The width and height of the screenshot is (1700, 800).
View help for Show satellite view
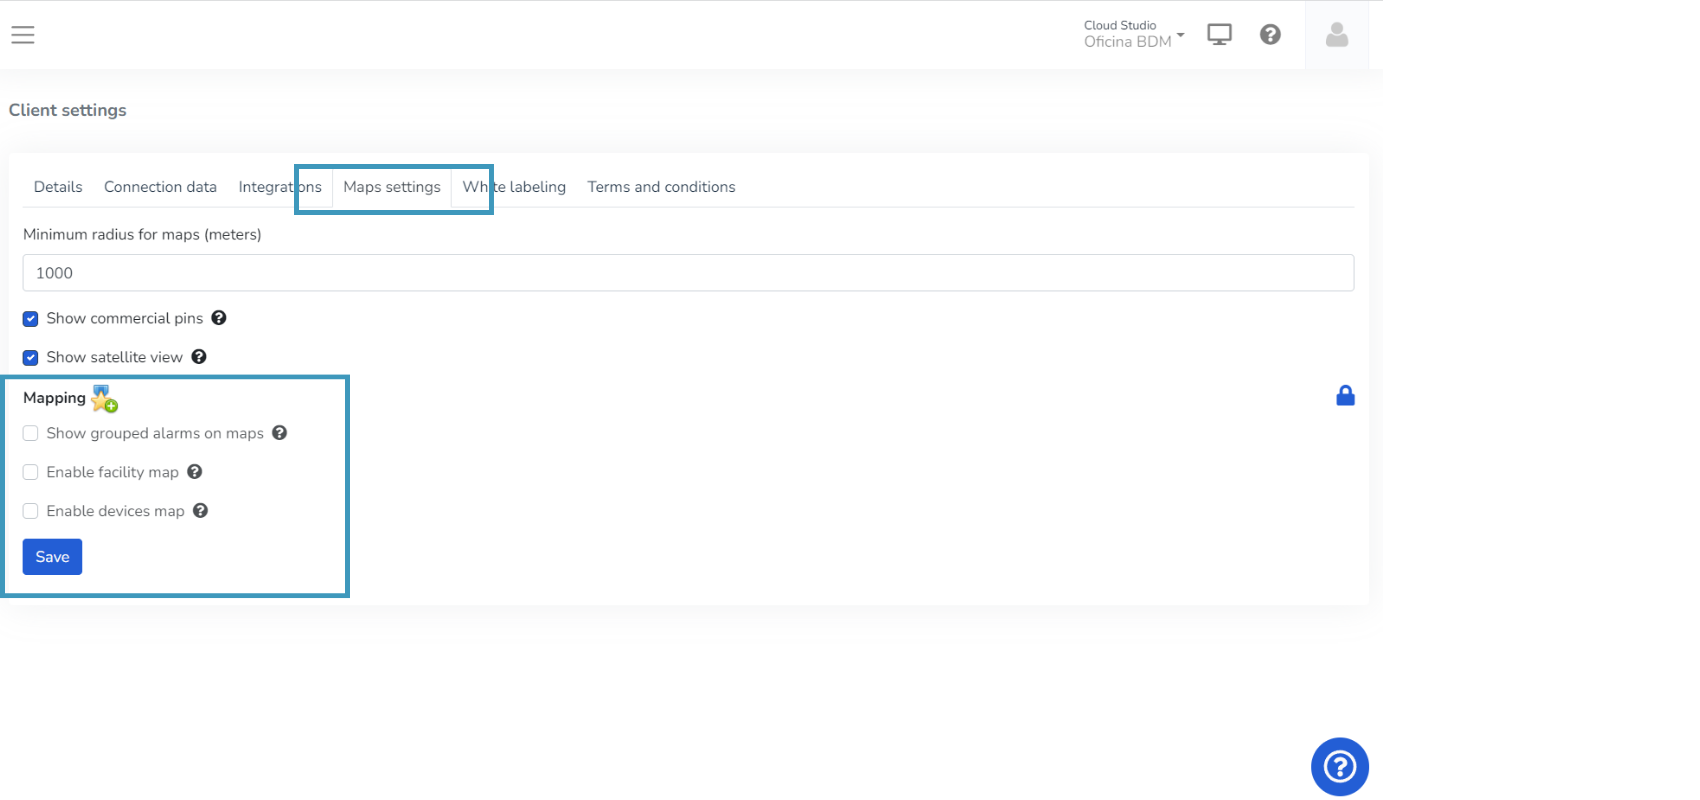[199, 357]
